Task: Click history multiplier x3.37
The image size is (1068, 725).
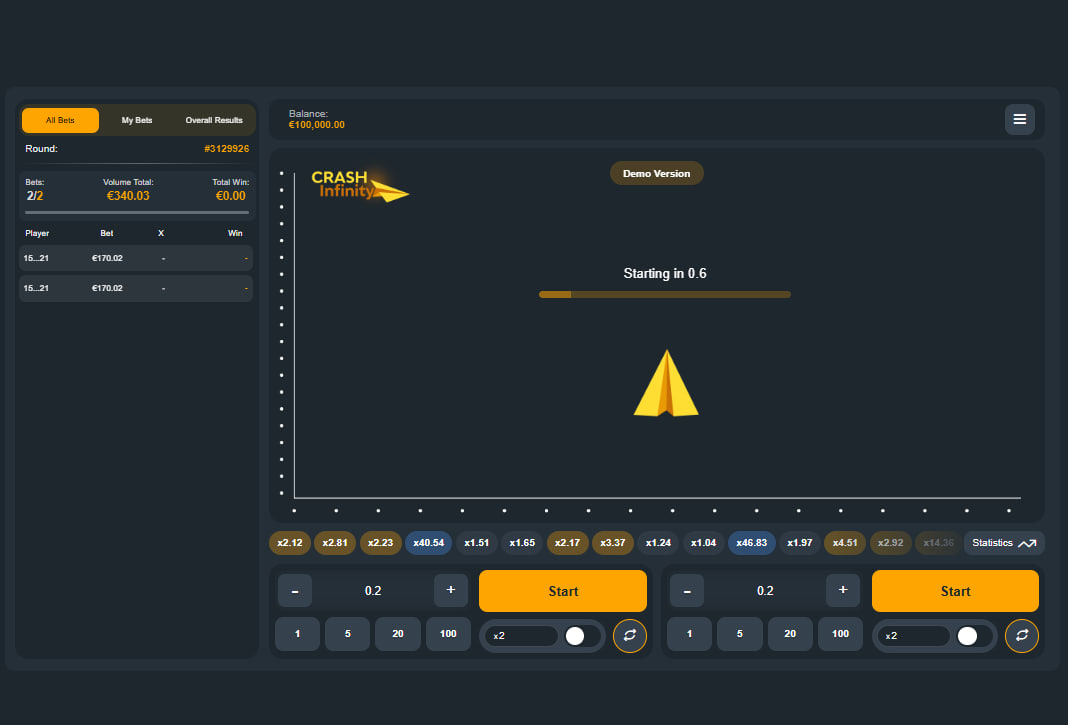Action: click(613, 543)
